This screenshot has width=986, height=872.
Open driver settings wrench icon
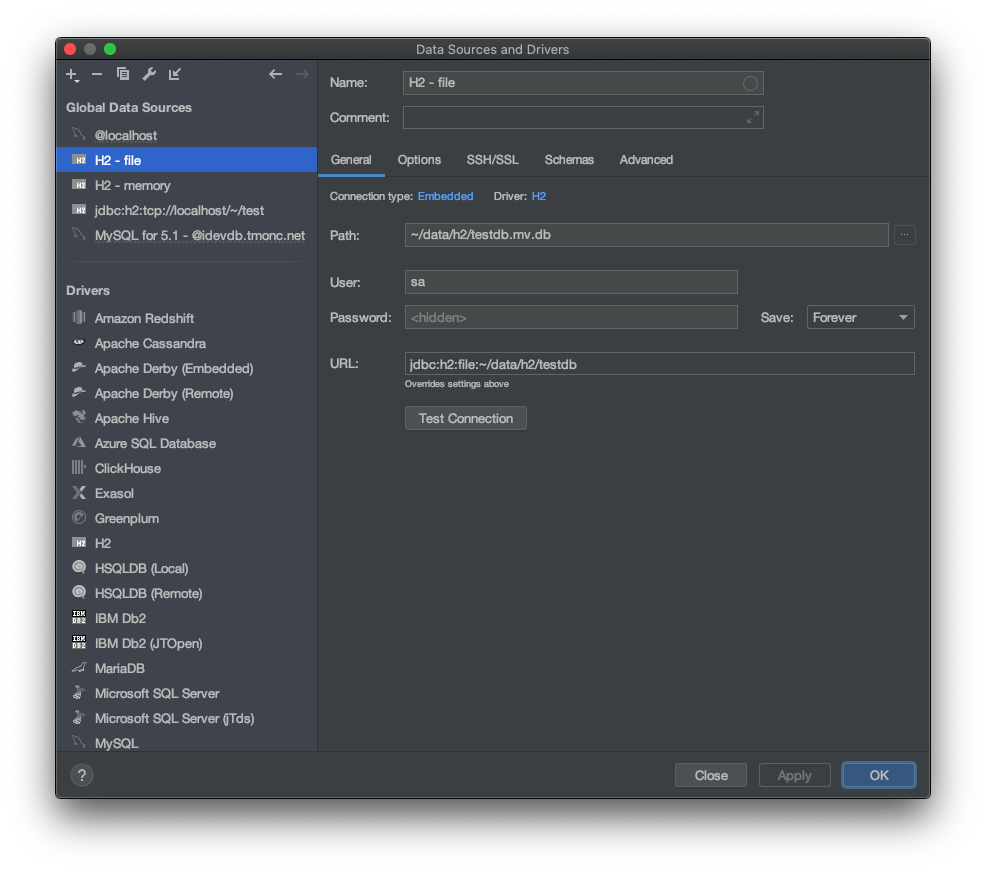pyautogui.click(x=149, y=74)
